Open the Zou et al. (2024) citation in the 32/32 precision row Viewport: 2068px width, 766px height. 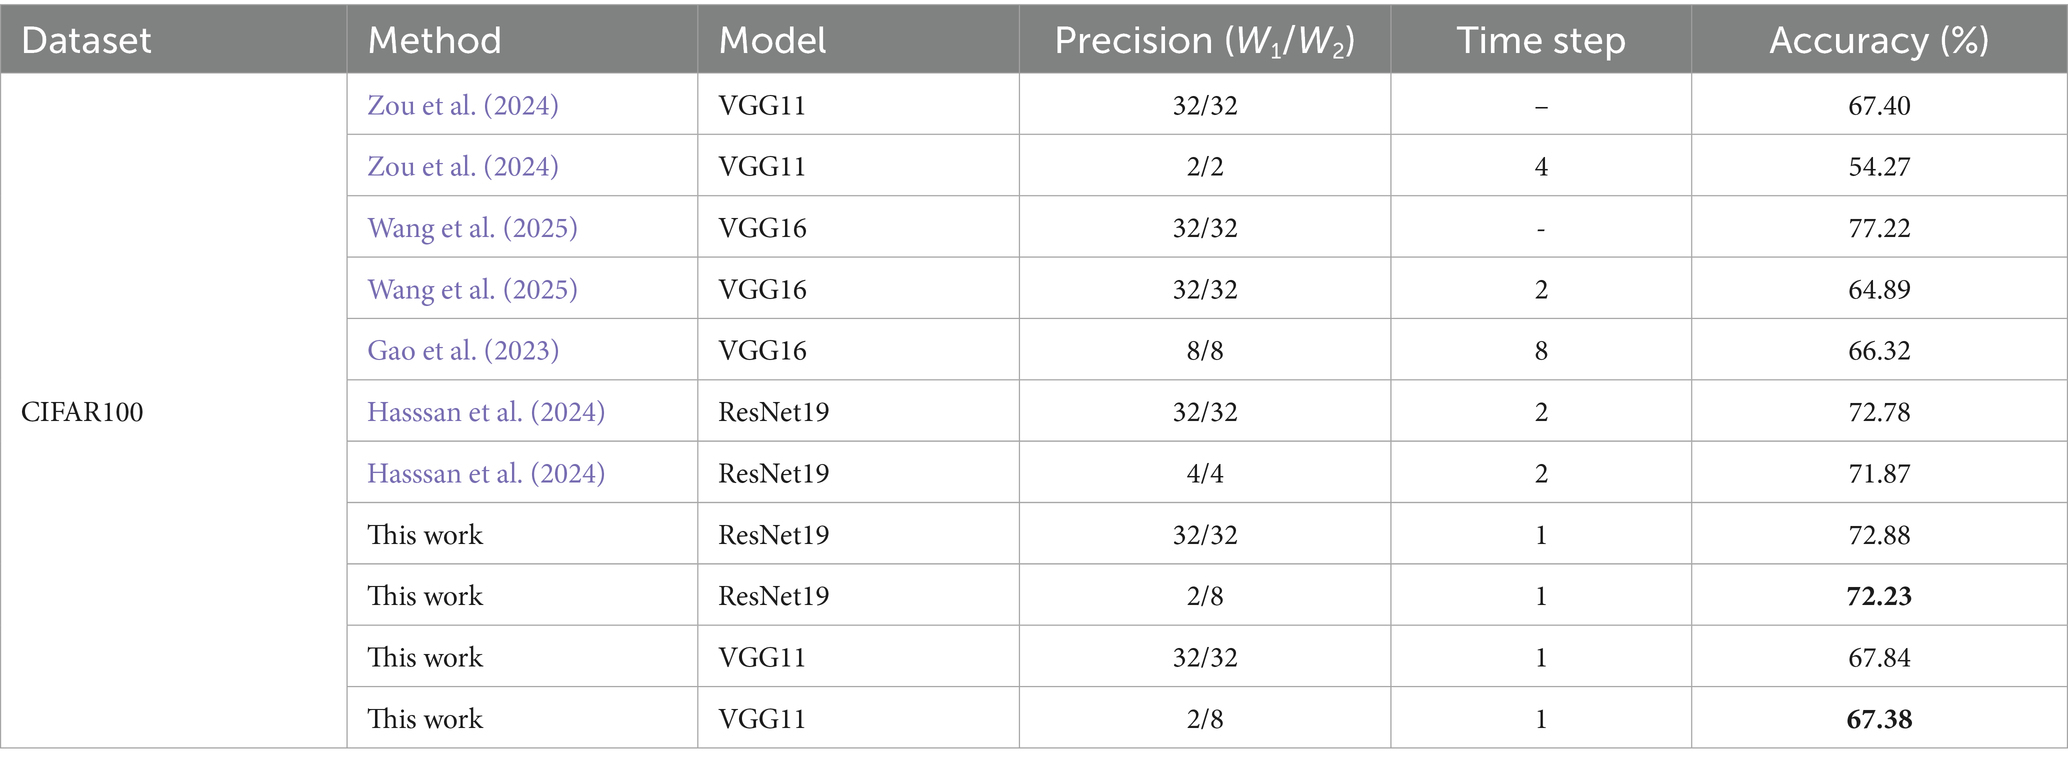[x=462, y=105]
